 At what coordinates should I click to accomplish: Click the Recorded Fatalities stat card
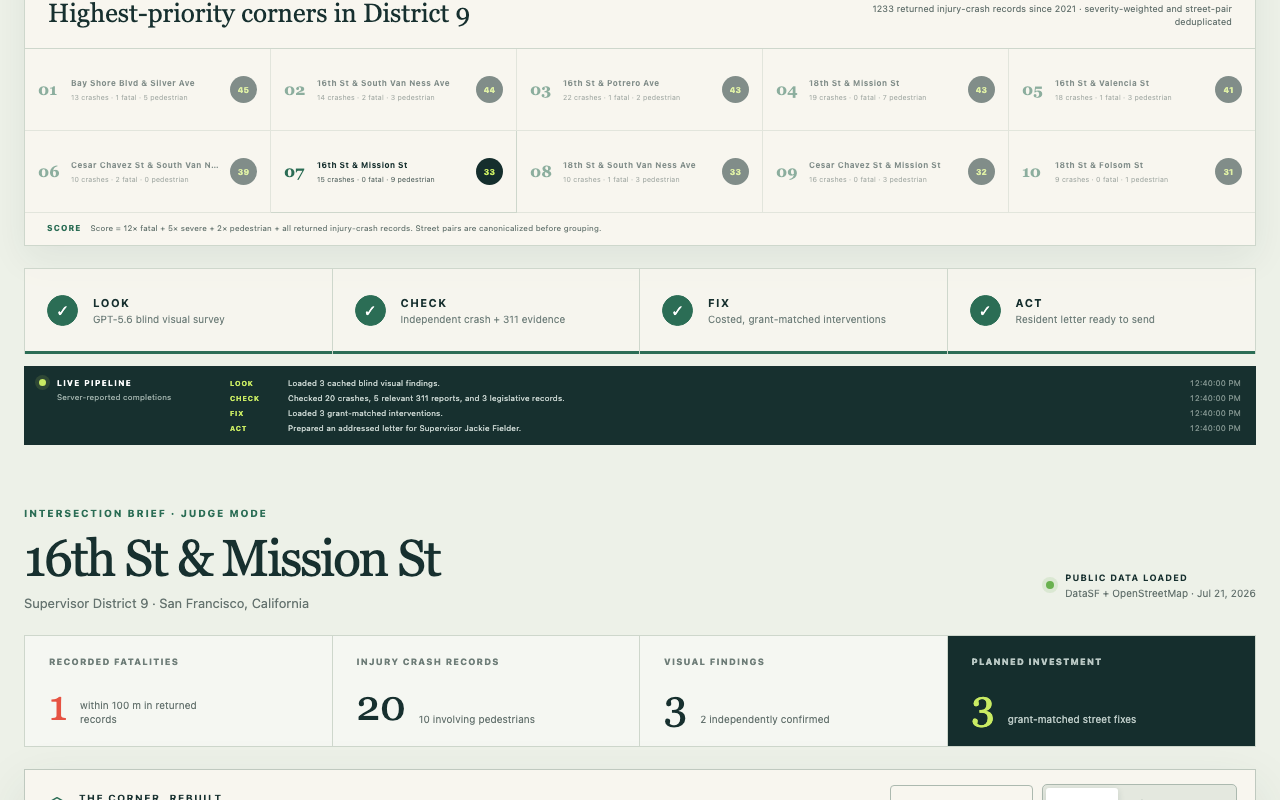tap(178, 691)
